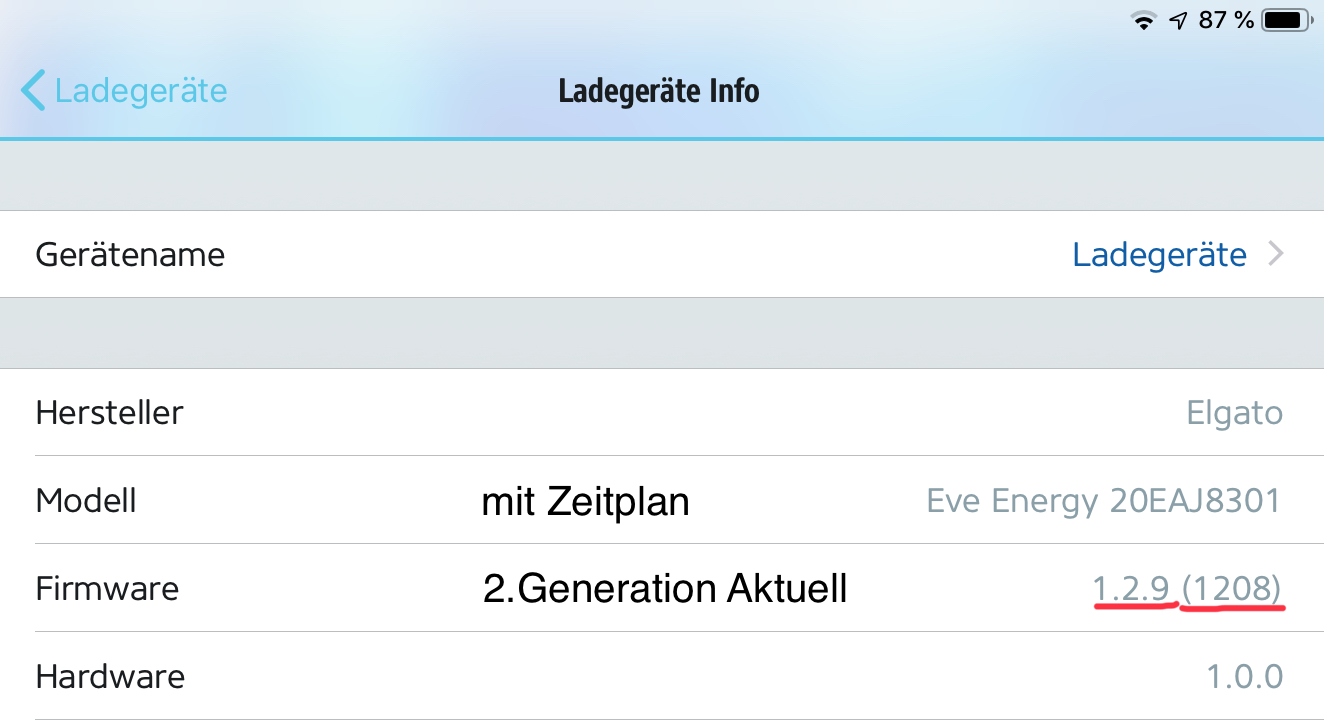1324x726 pixels.
Task: Click the Elgato manufacturer value
Action: (1234, 412)
